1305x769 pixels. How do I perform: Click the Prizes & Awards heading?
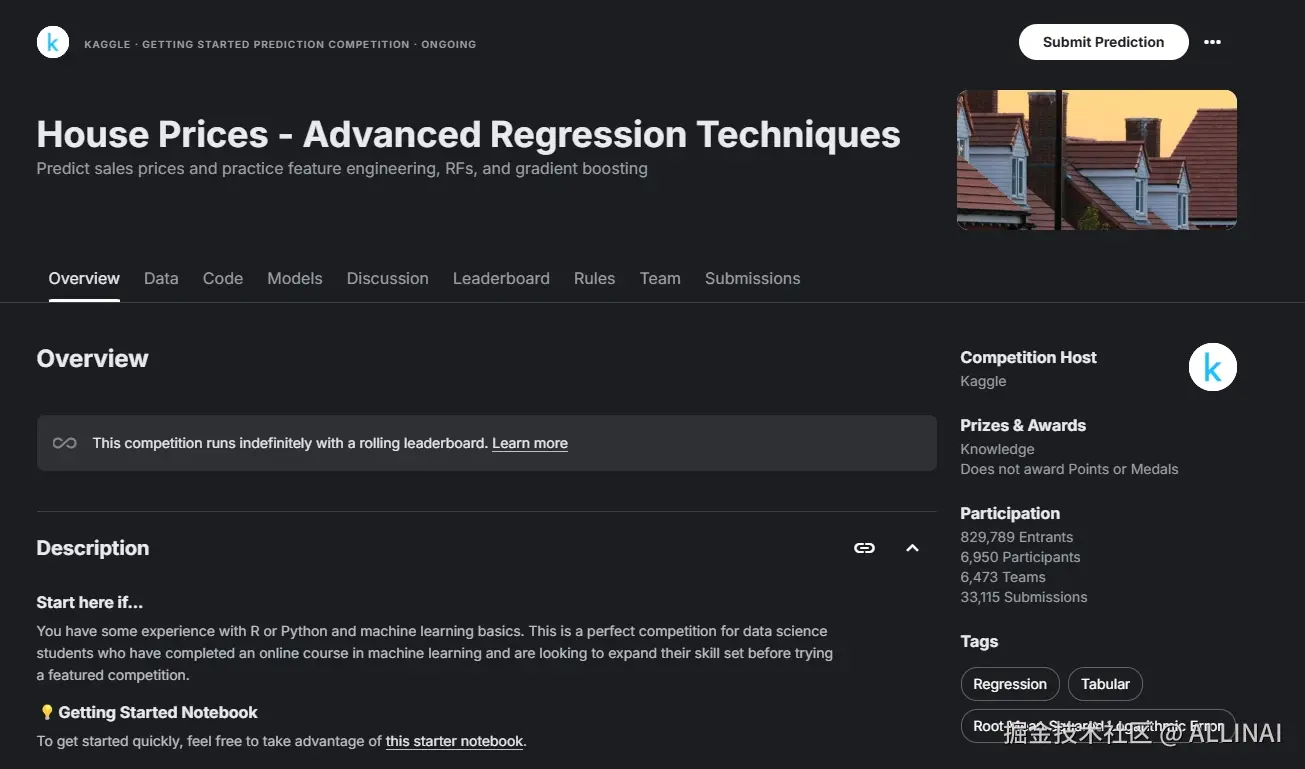tap(1023, 425)
